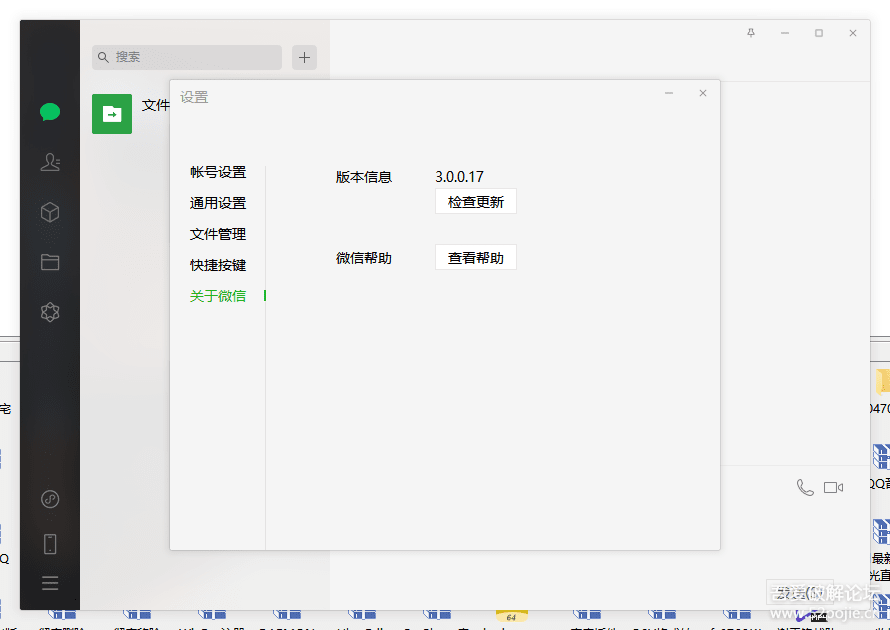Viewport: 890px width, 630px height.
Task: Open the Chats icon in sidebar
Action: click(x=50, y=112)
